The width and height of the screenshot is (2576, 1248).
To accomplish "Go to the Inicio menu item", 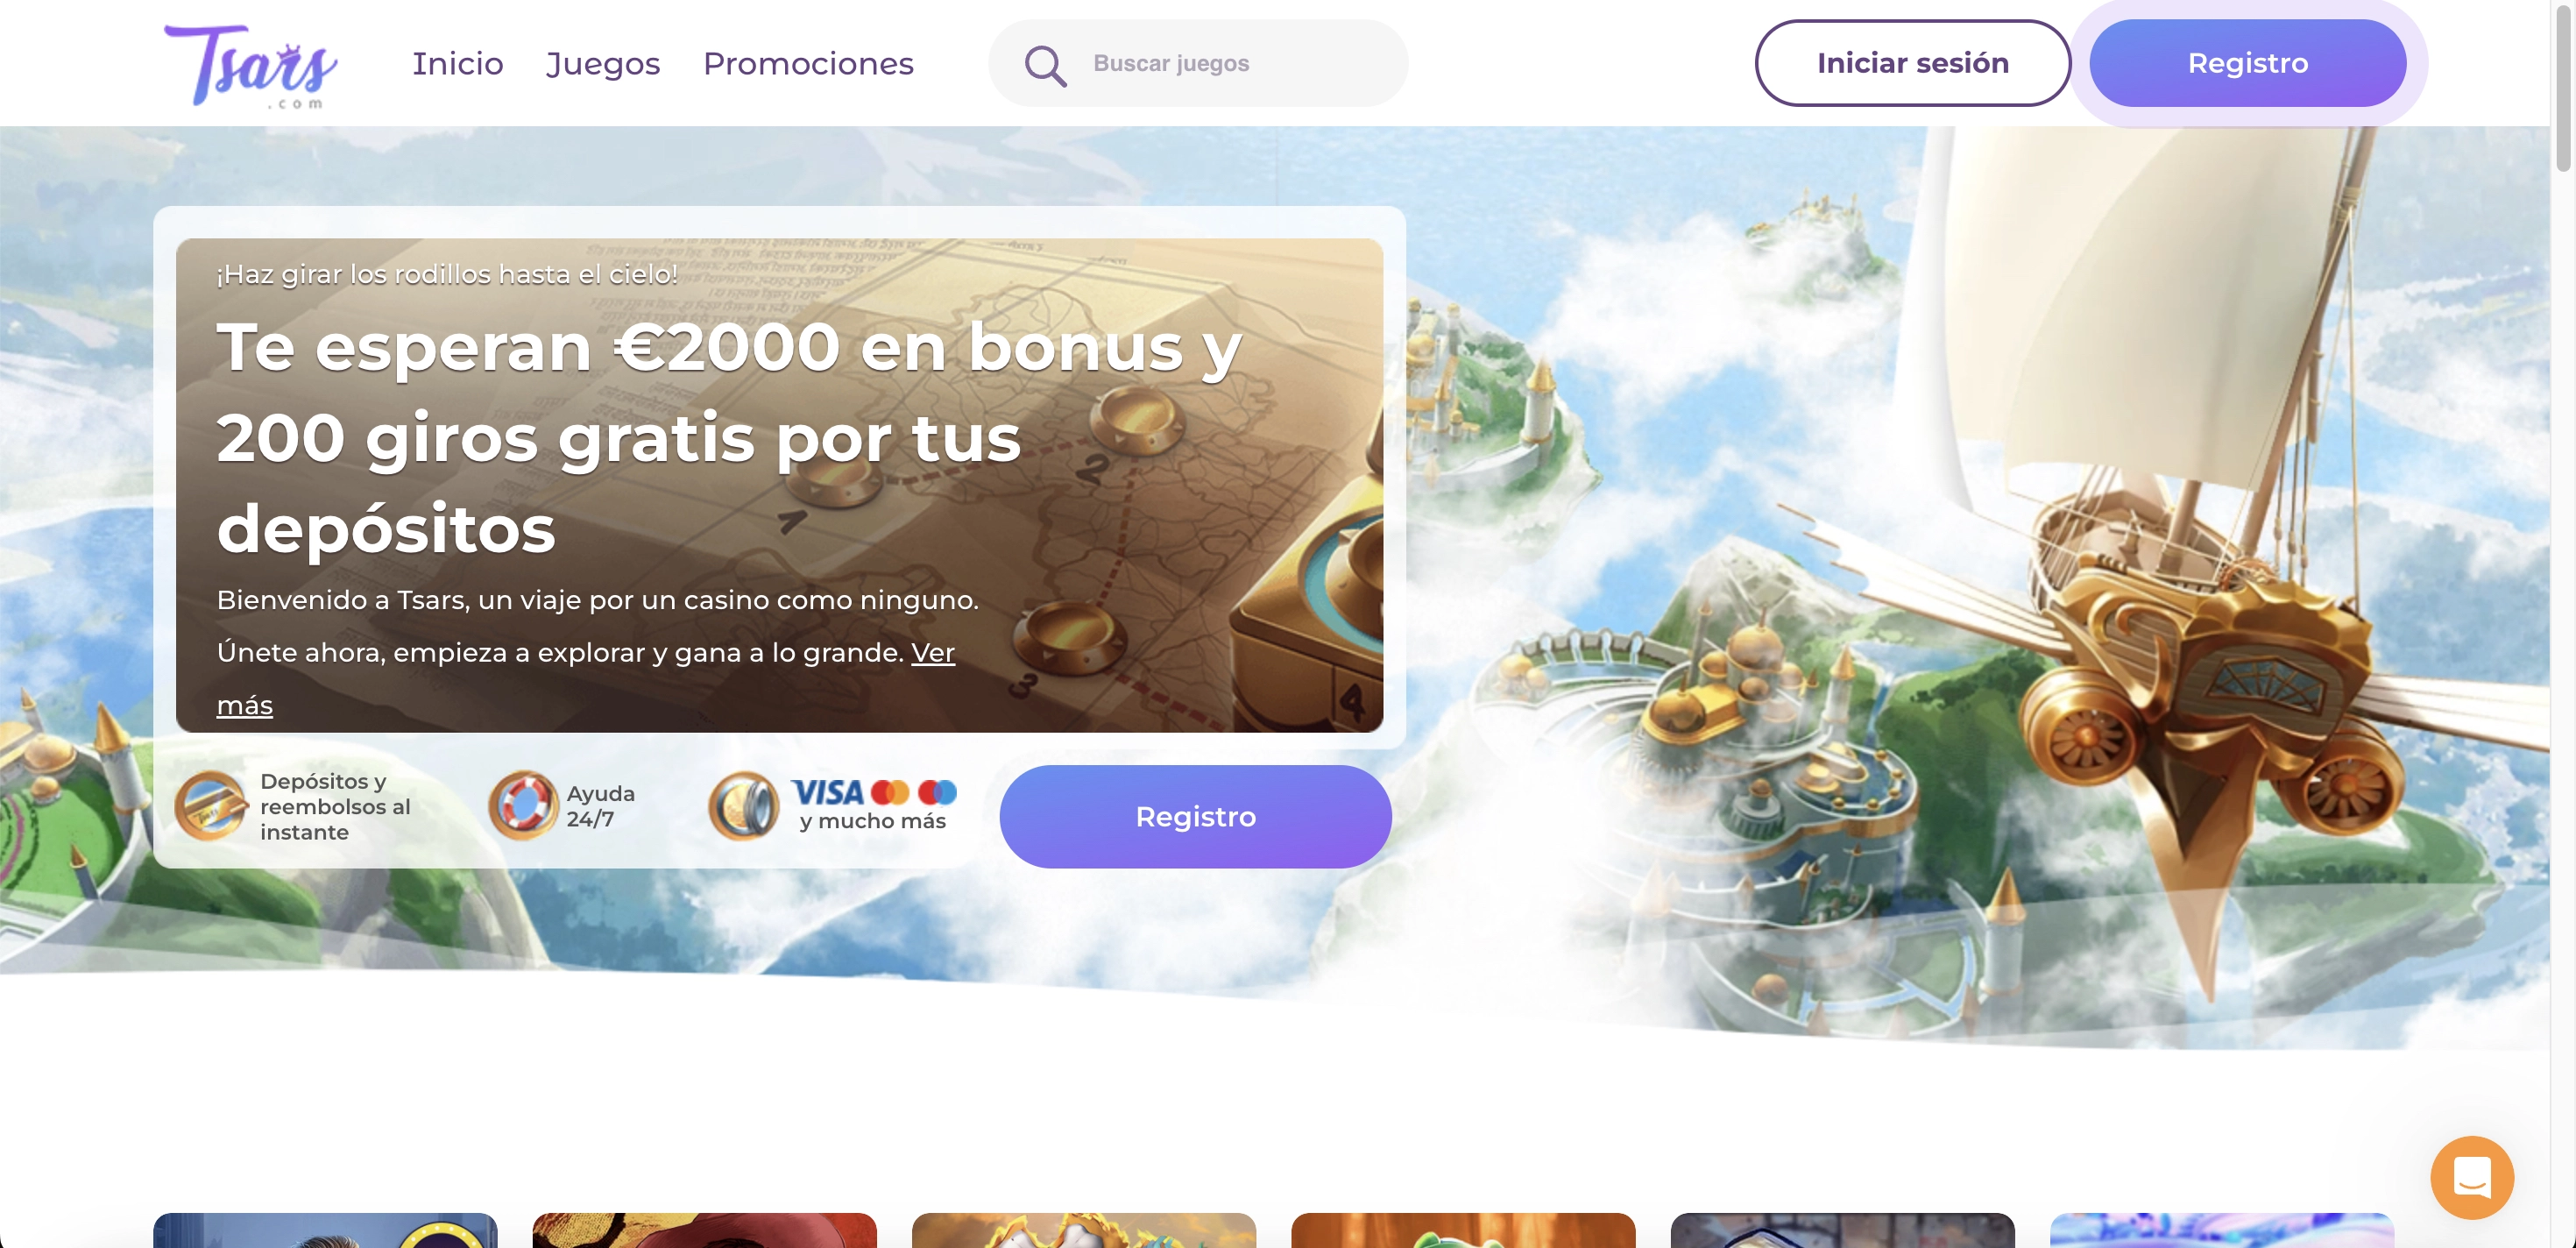I will [457, 63].
